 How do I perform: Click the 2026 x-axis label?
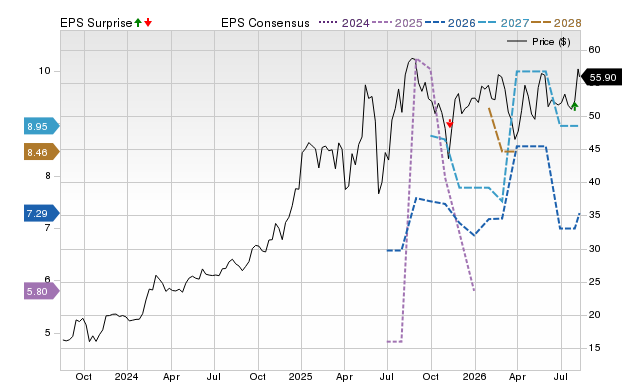(x=474, y=376)
